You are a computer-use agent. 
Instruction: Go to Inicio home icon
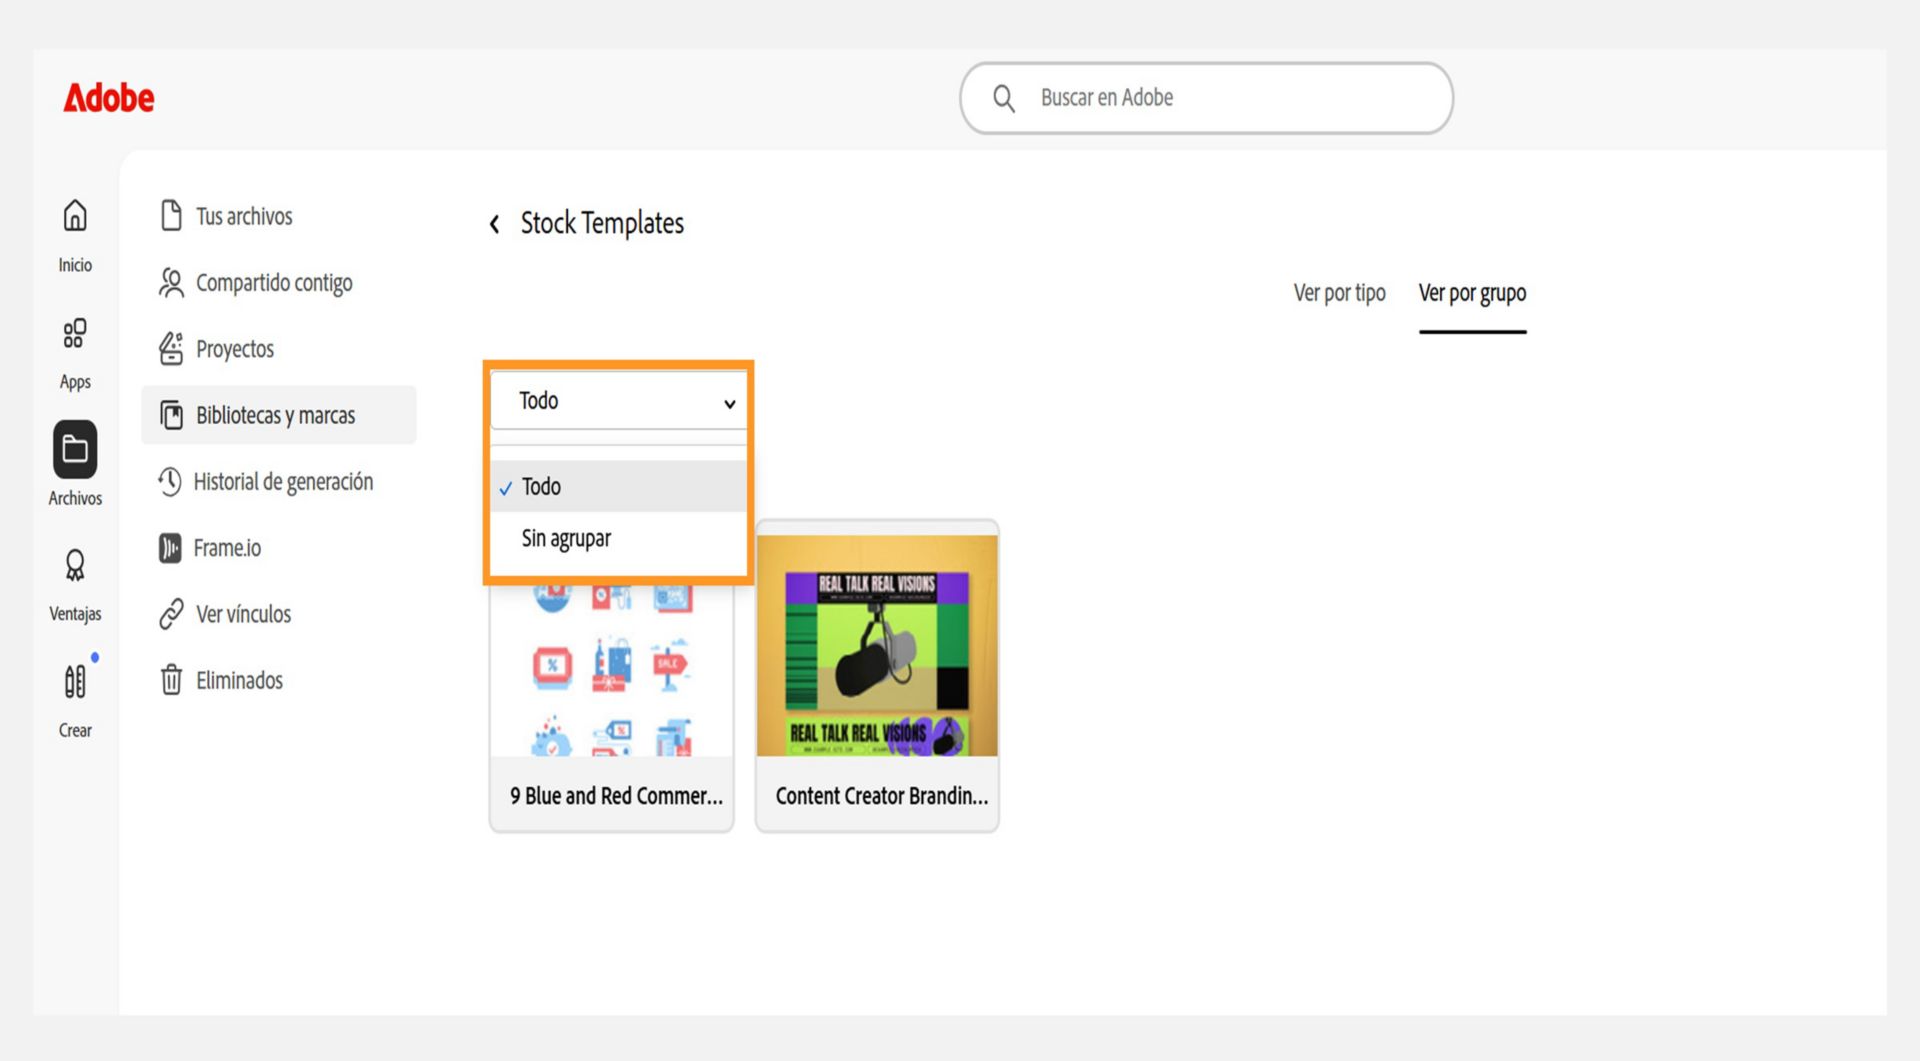click(75, 215)
